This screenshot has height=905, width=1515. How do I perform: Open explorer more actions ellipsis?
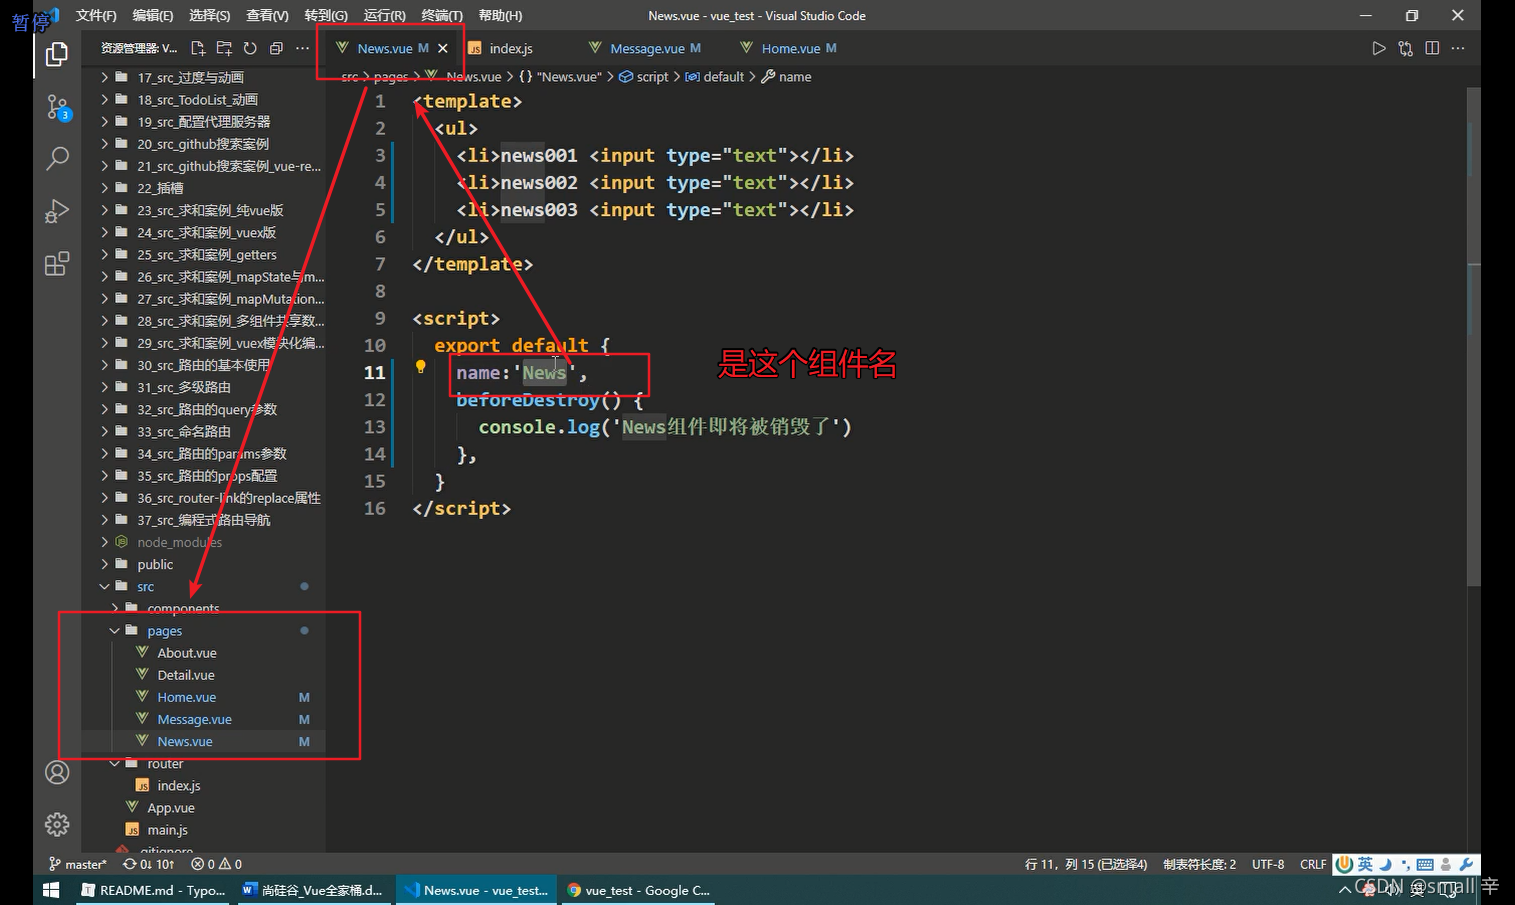(x=302, y=48)
